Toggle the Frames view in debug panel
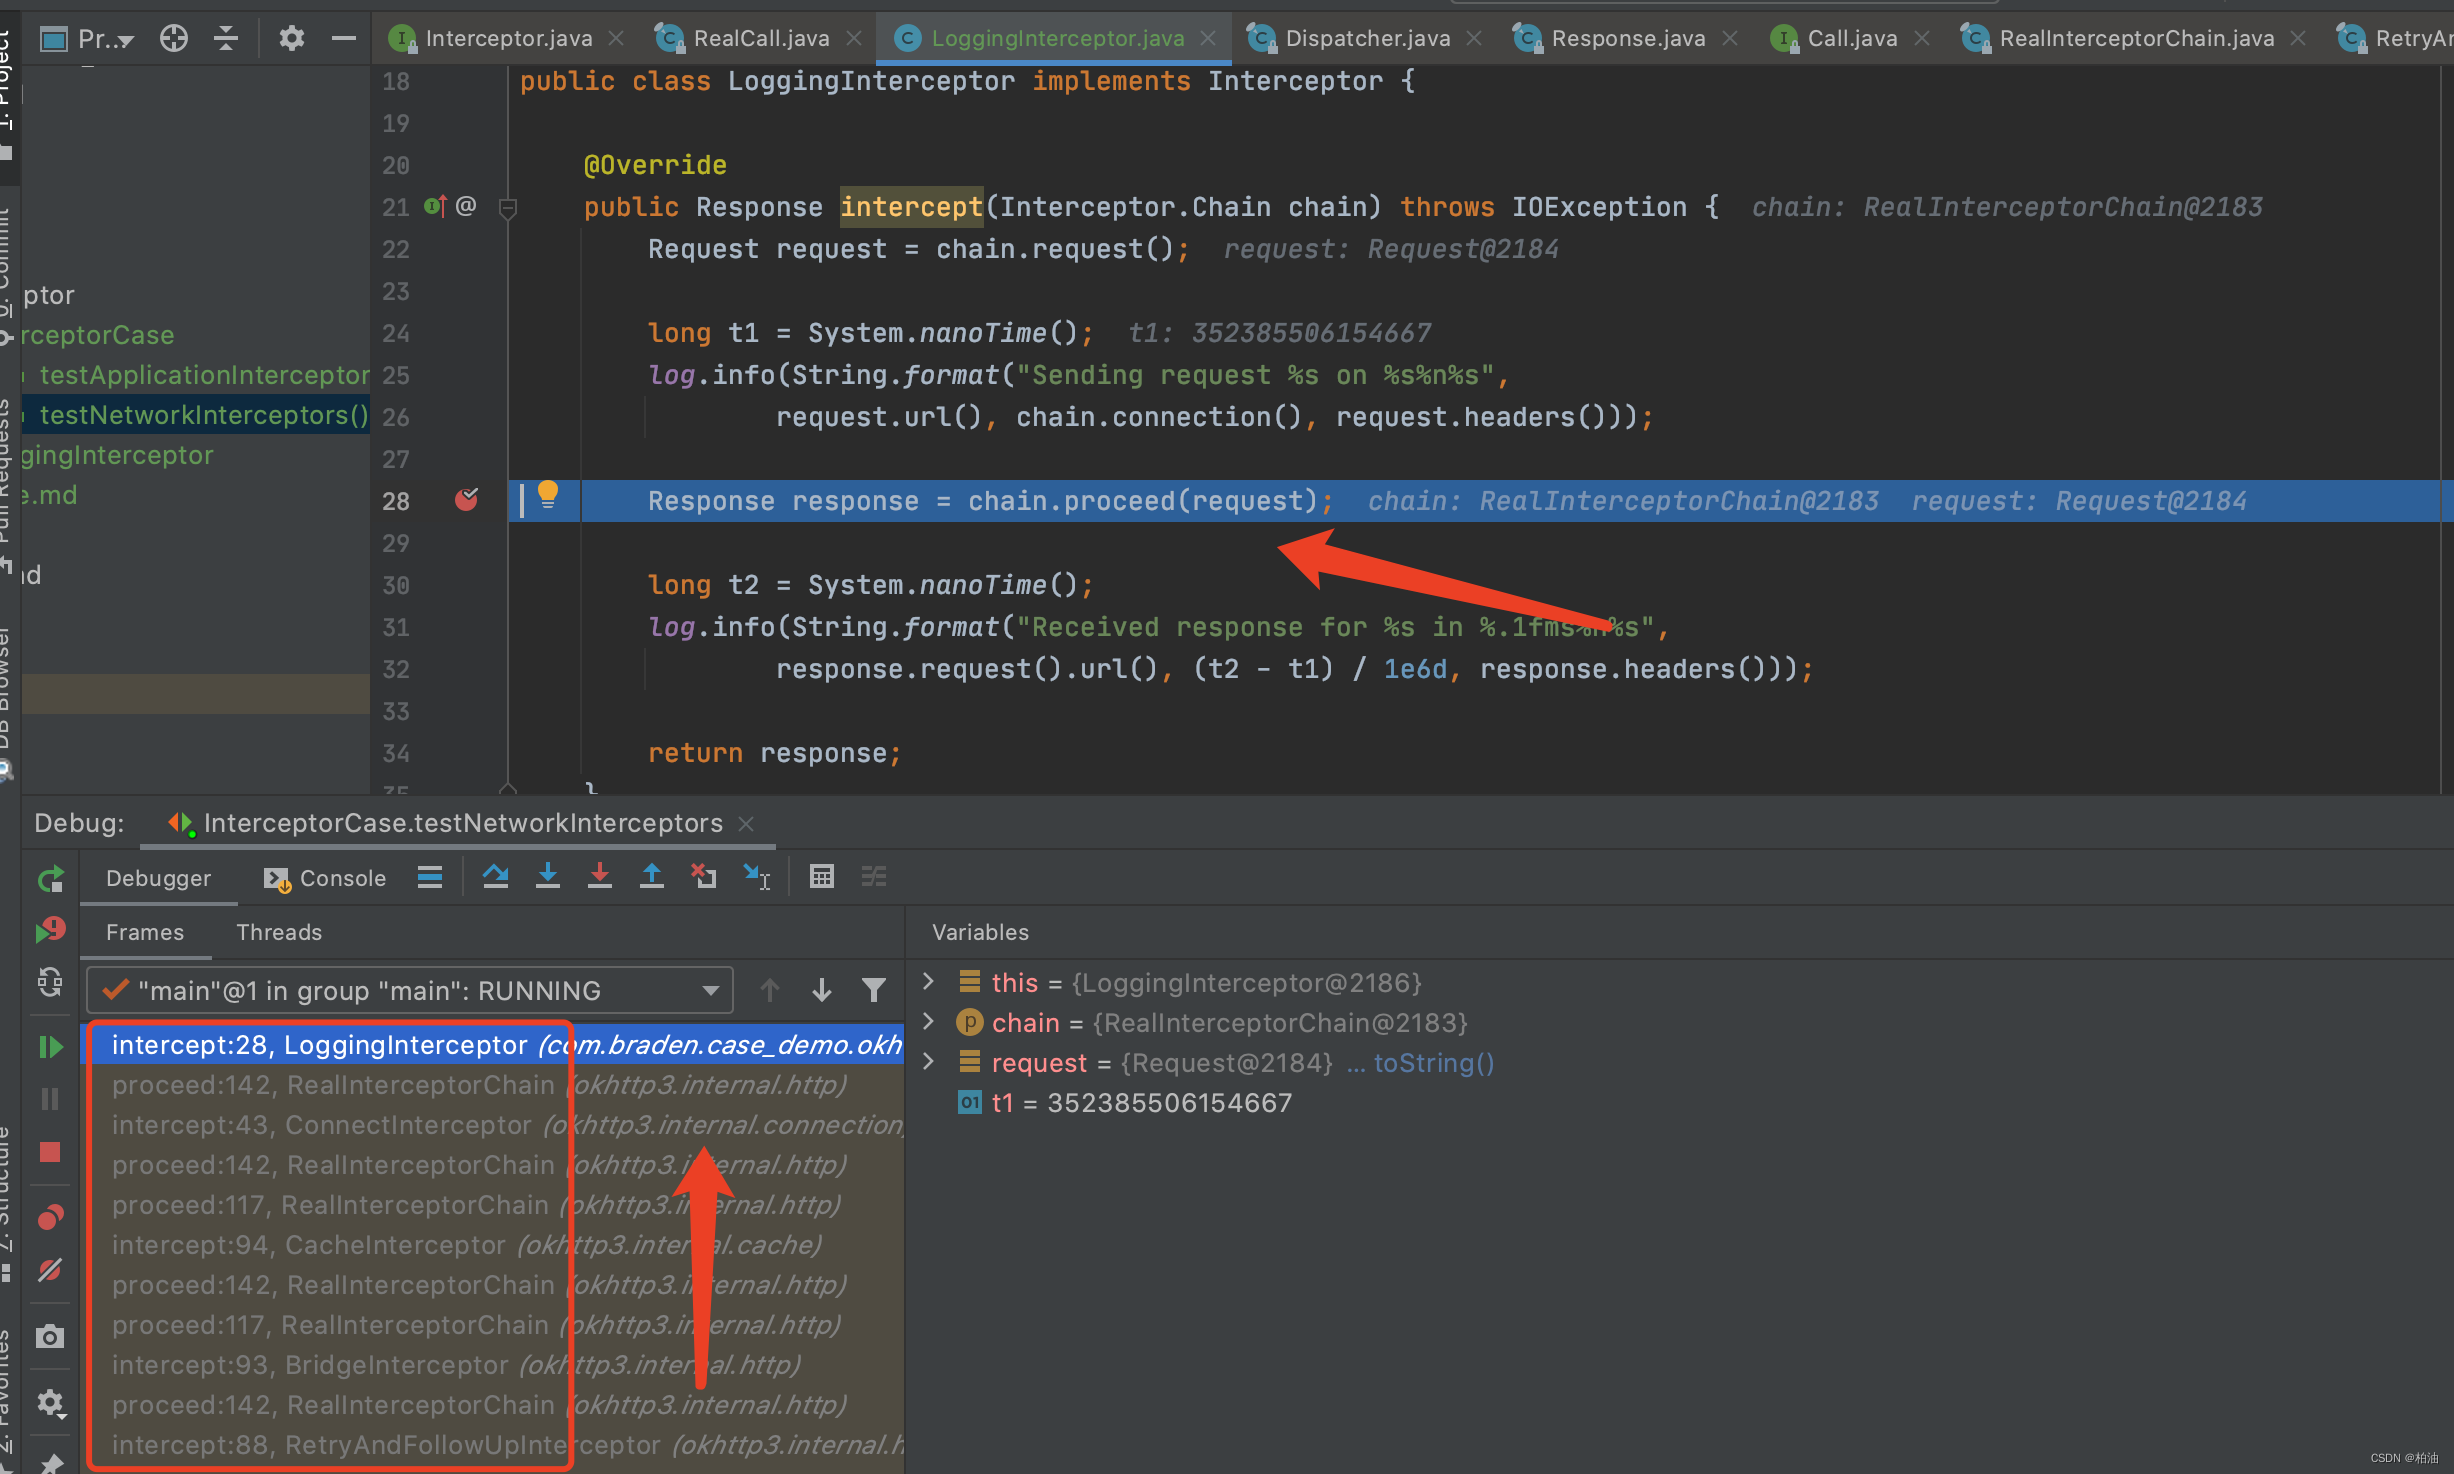2454x1474 pixels. 144,931
